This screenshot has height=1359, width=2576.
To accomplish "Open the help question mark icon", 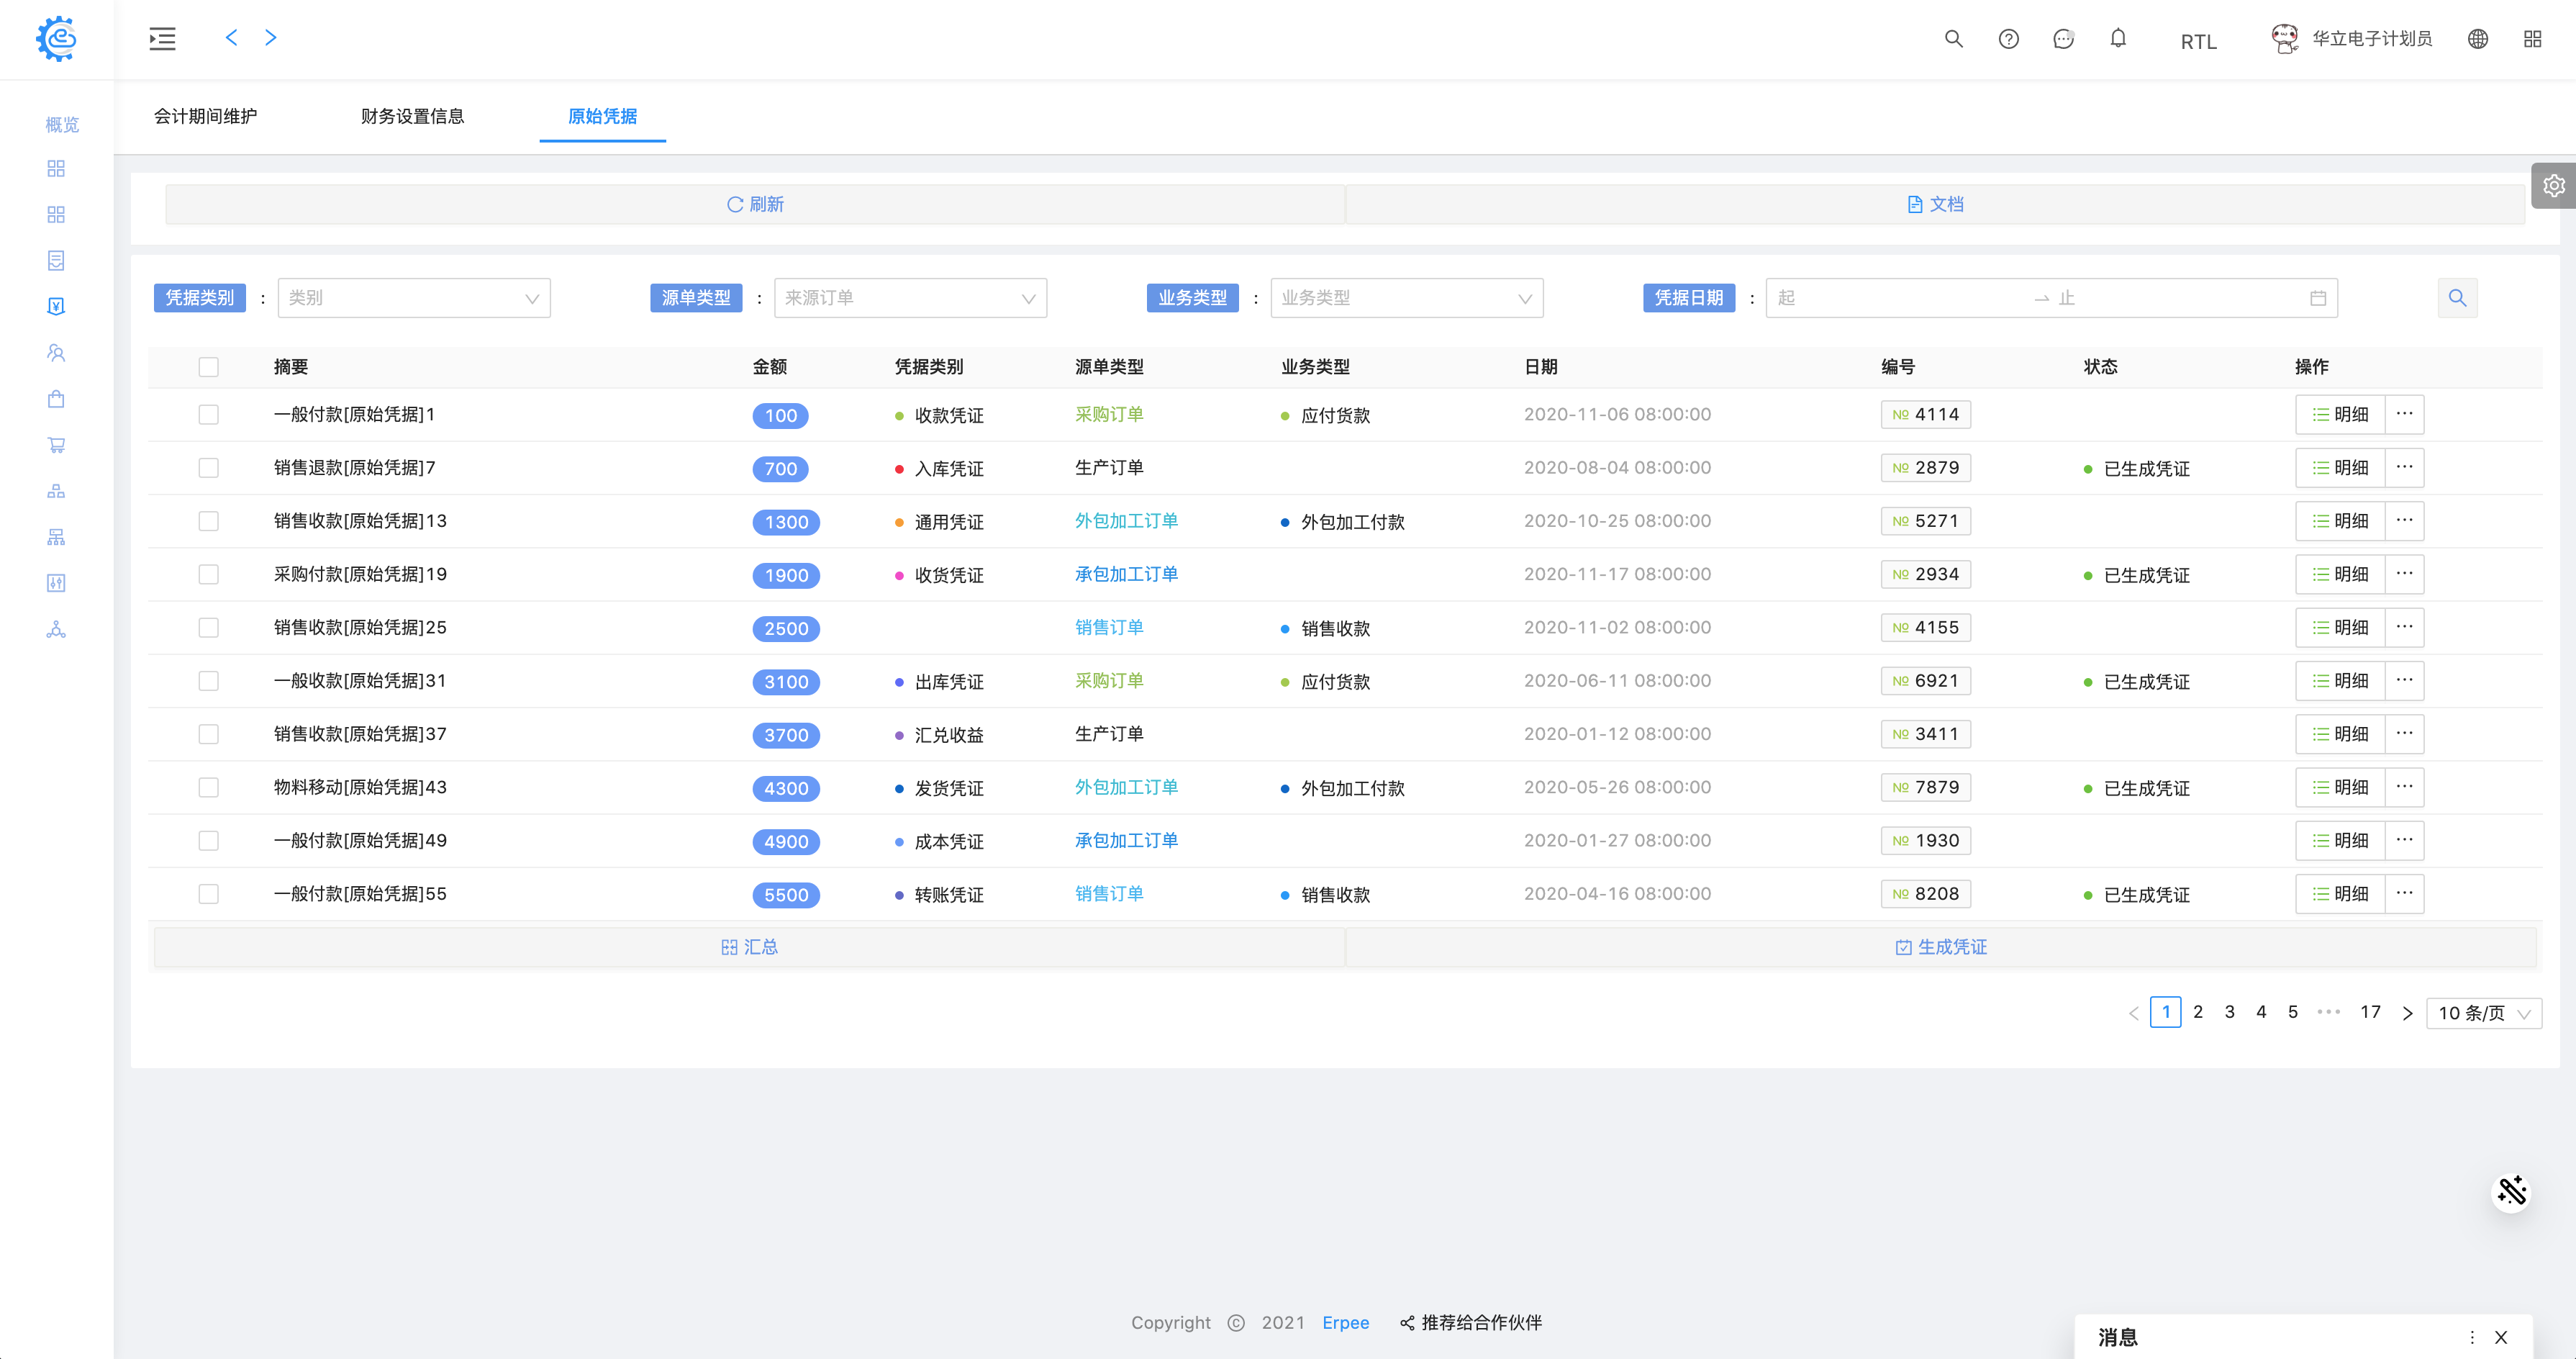I will click(x=2008, y=39).
